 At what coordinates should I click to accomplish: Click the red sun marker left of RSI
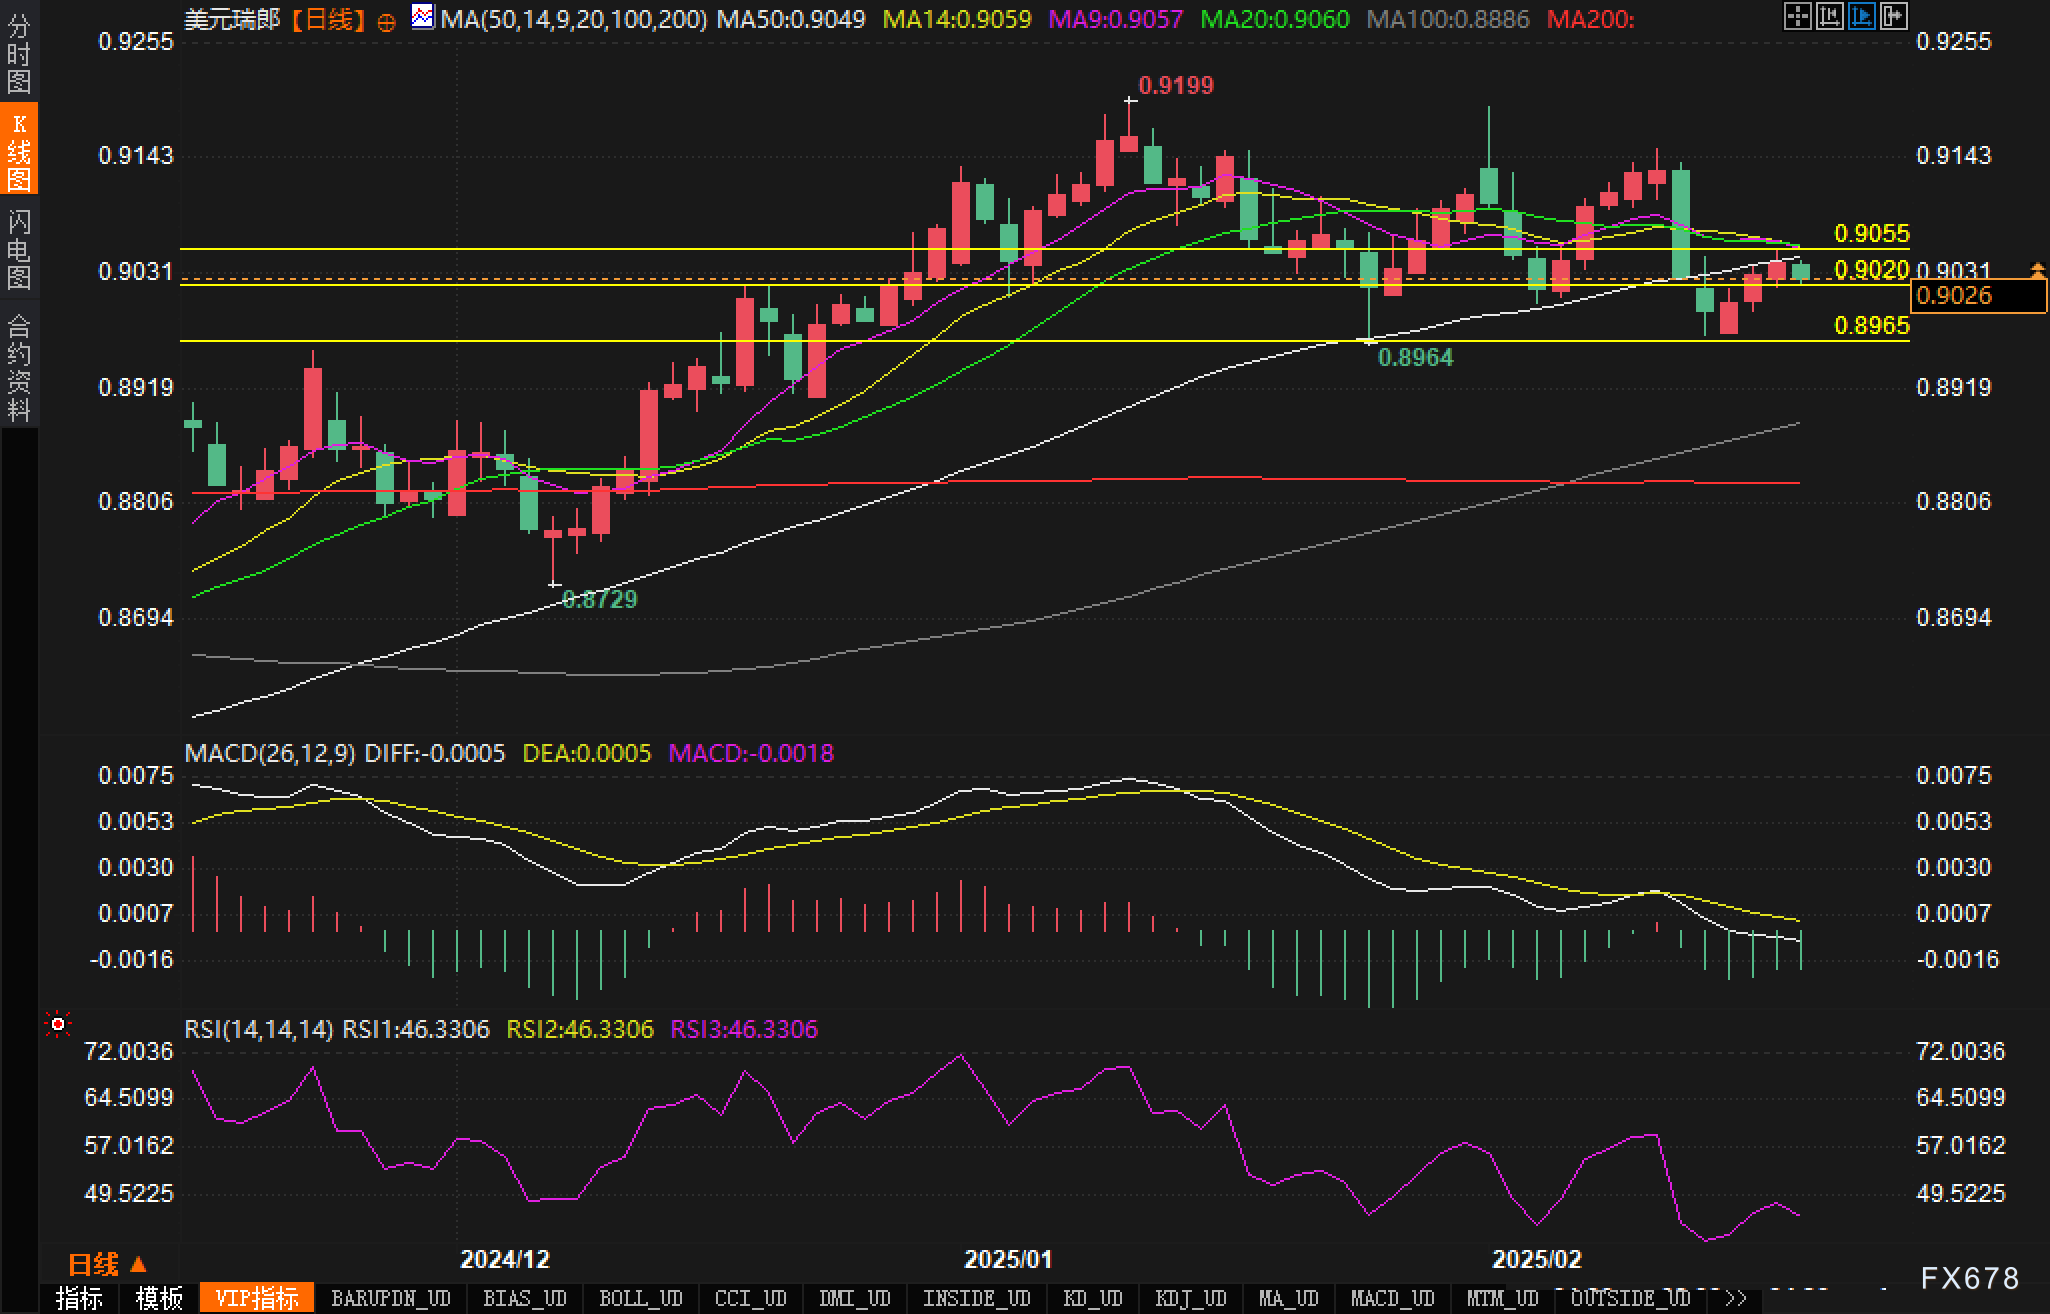coord(58,1024)
